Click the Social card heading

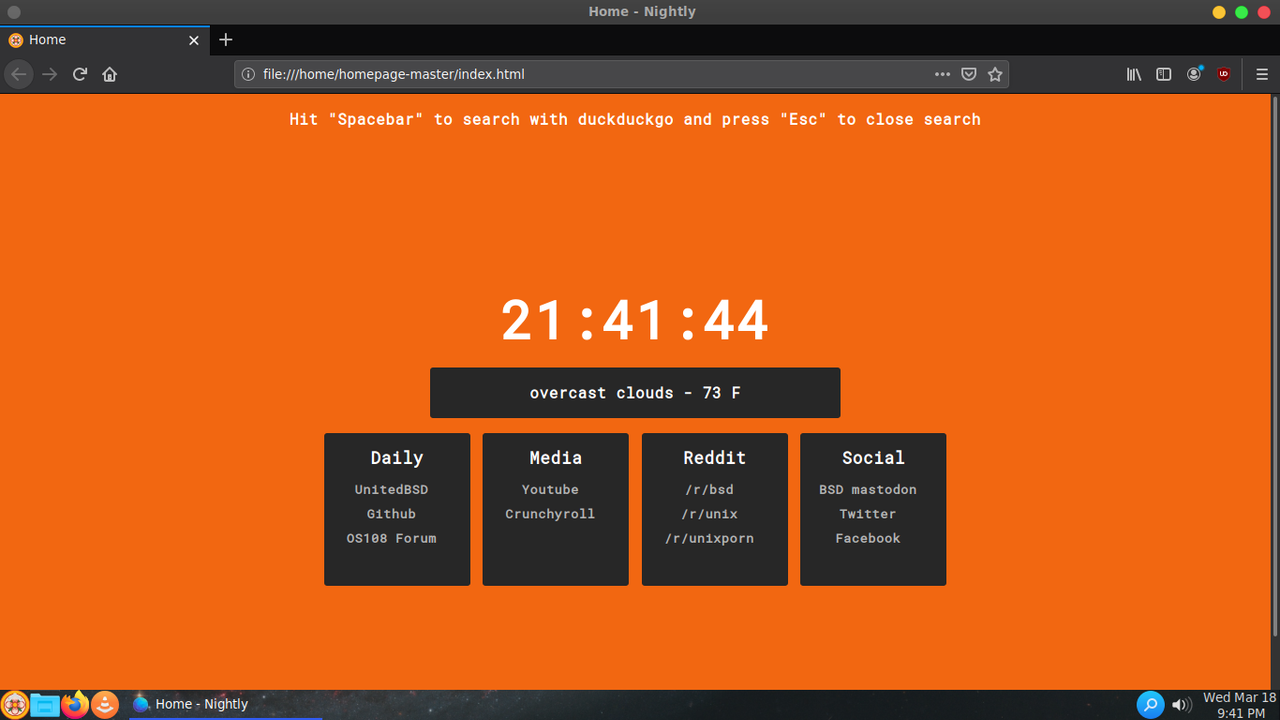(873, 458)
